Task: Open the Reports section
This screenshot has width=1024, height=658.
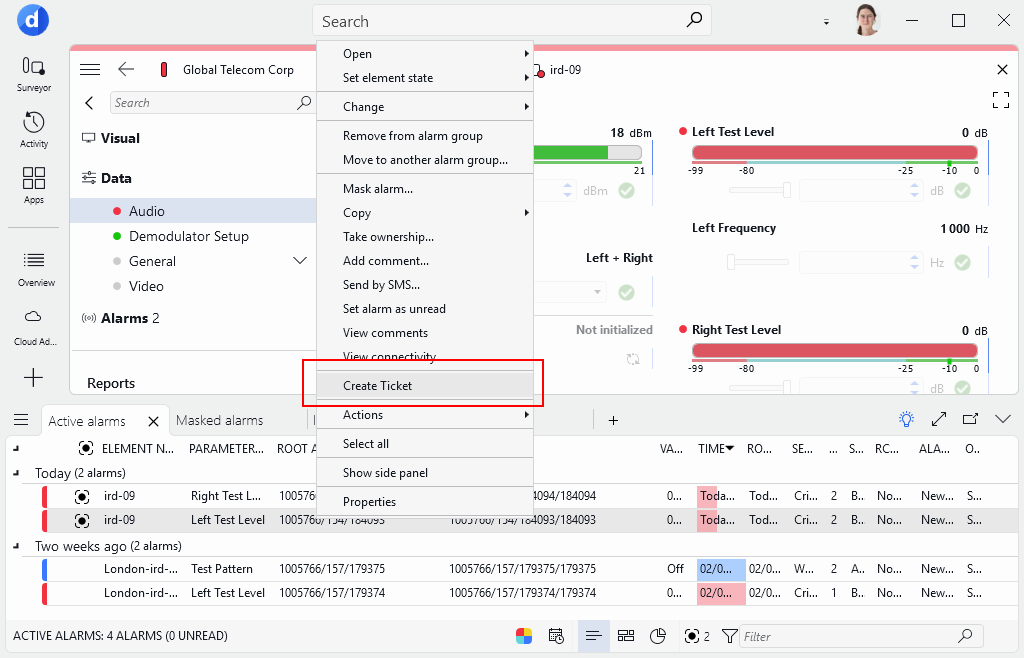Action: coord(111,383)
